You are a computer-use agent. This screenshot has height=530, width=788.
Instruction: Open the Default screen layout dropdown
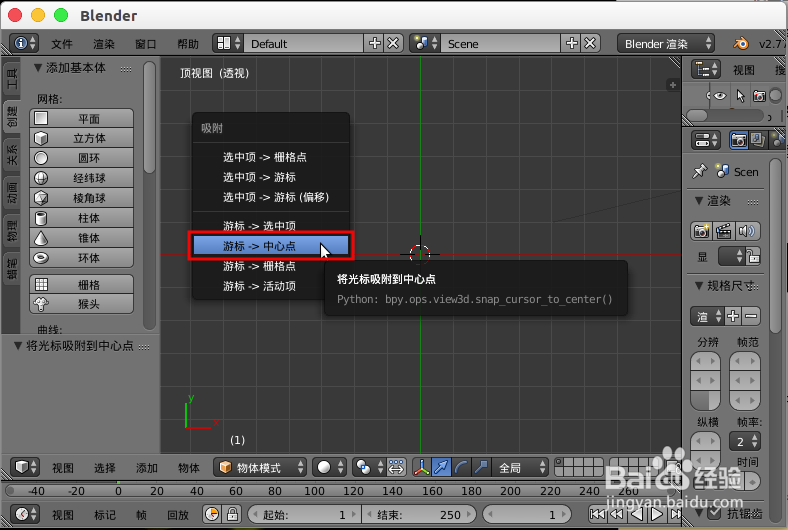click(230, 43)
